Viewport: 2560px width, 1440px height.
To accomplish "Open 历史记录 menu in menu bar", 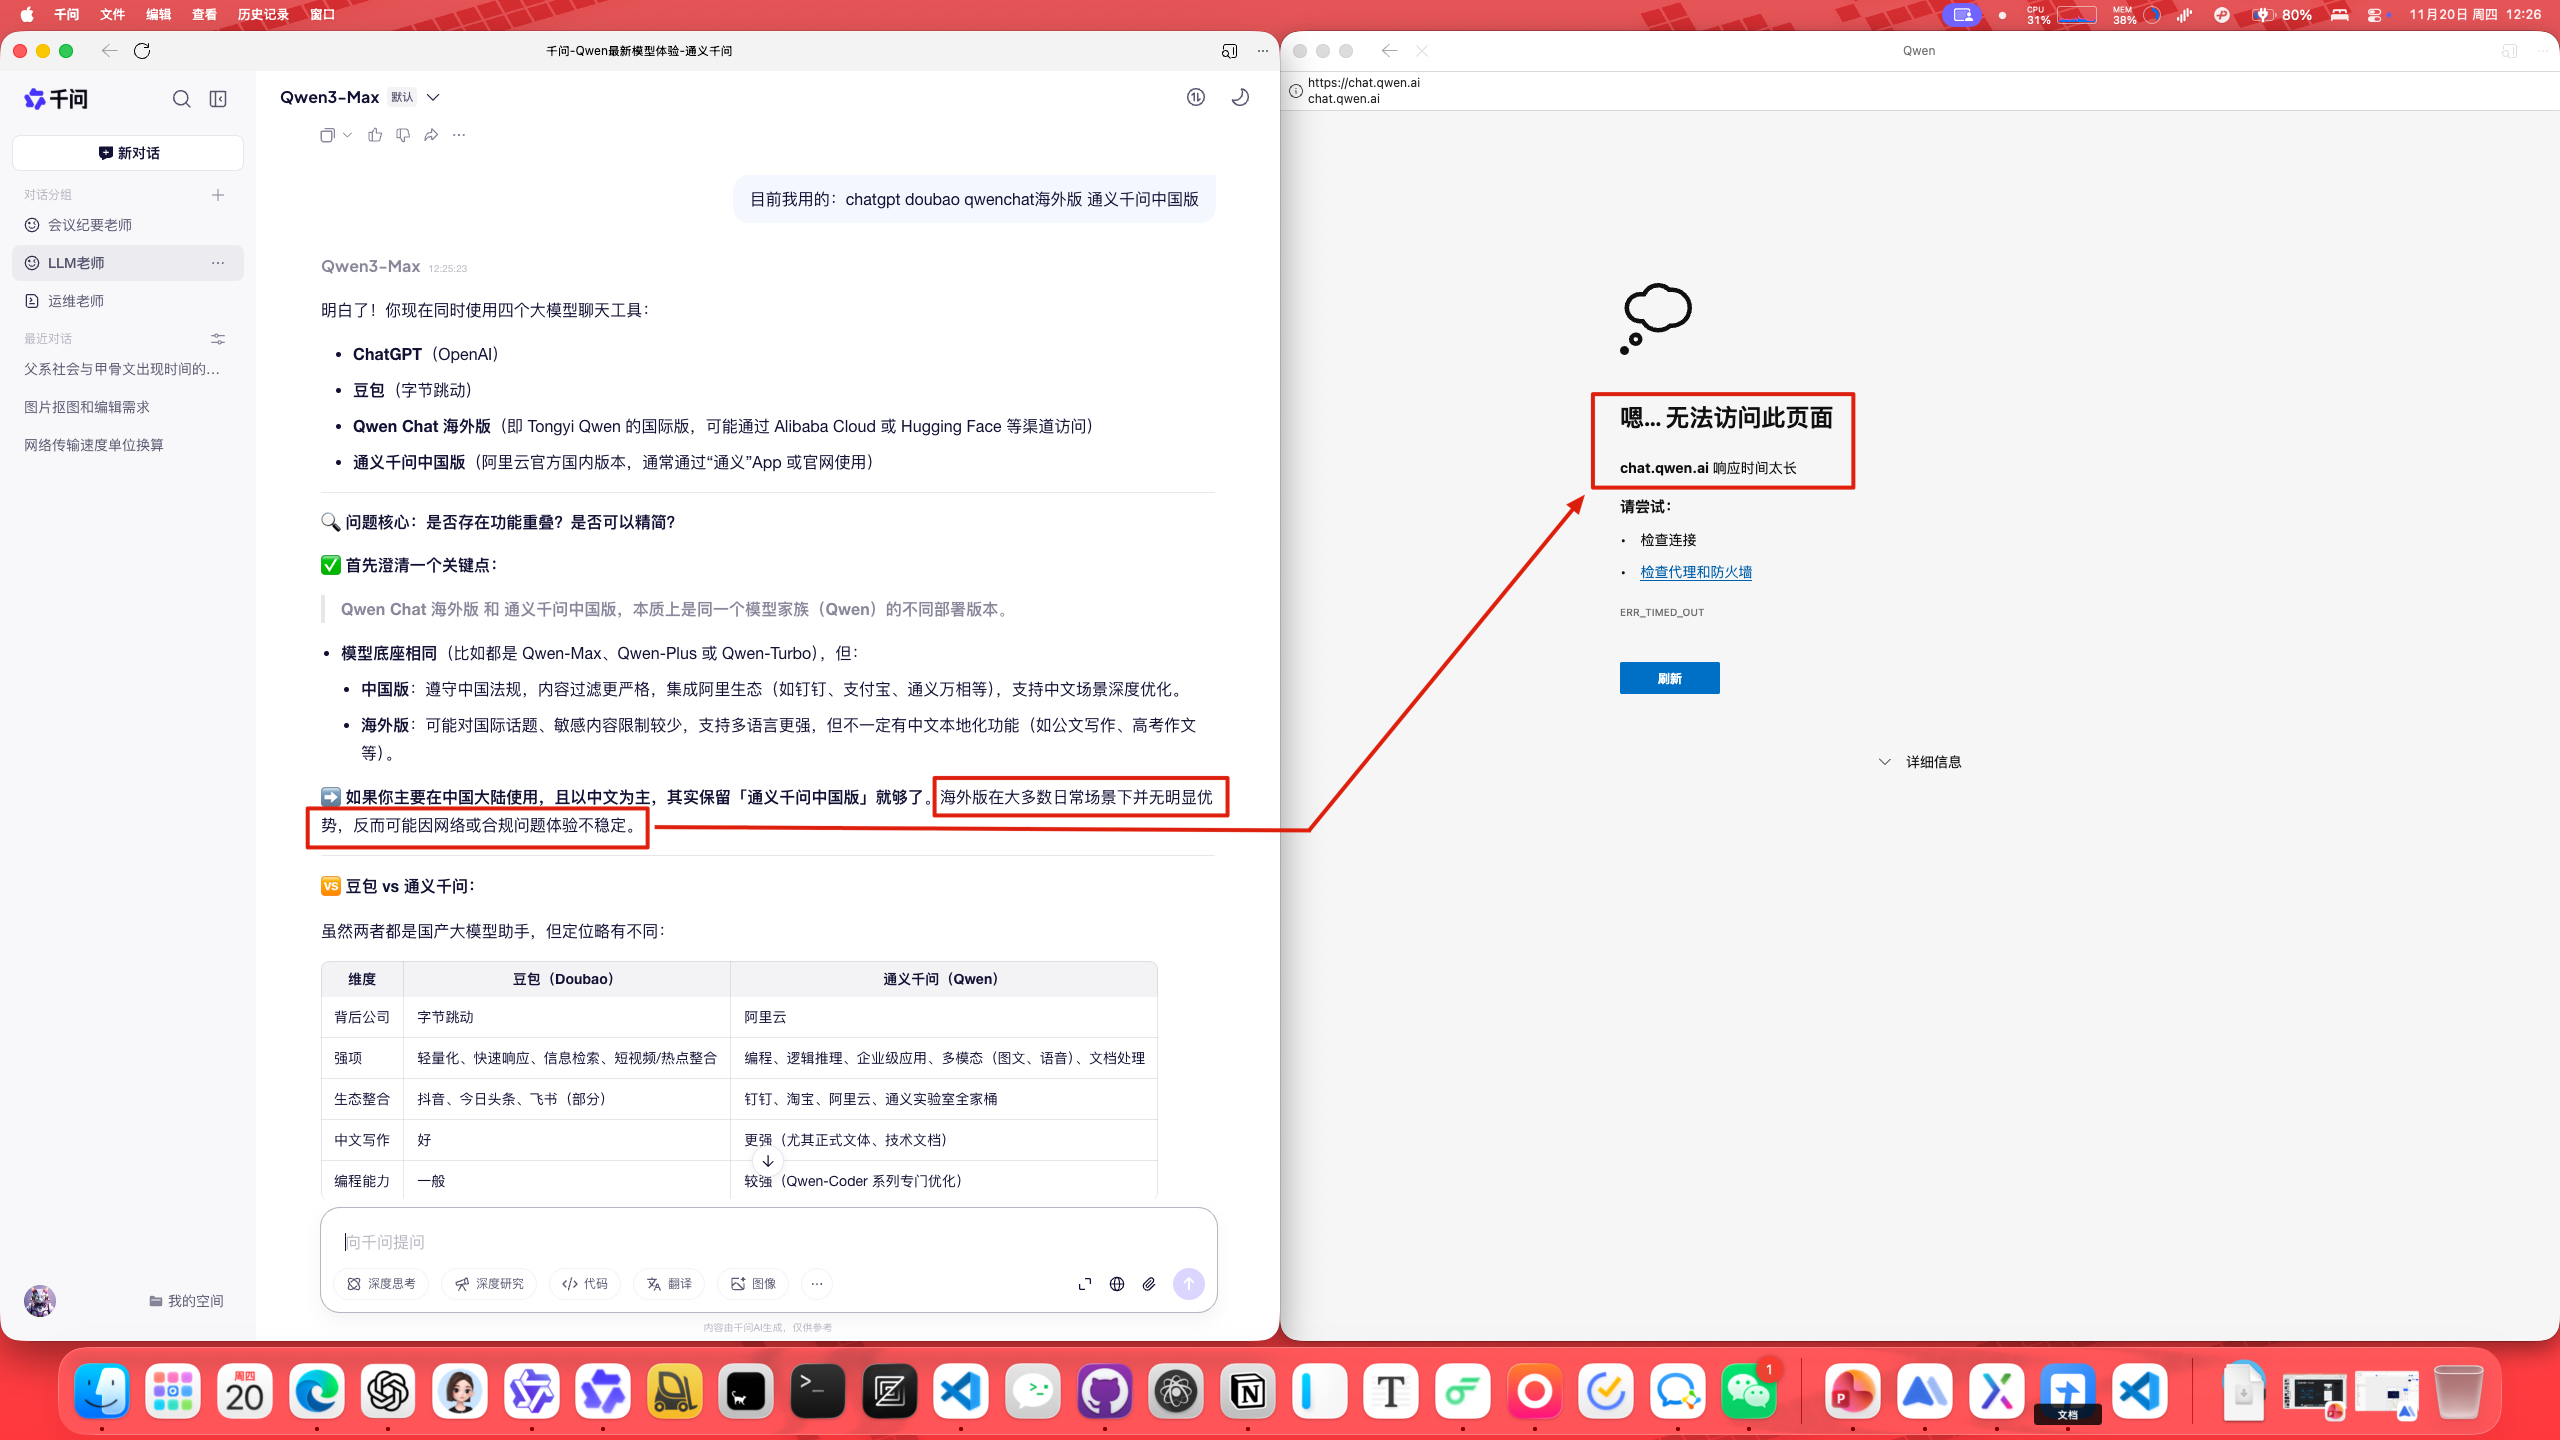I will click(x=262, y=14).
